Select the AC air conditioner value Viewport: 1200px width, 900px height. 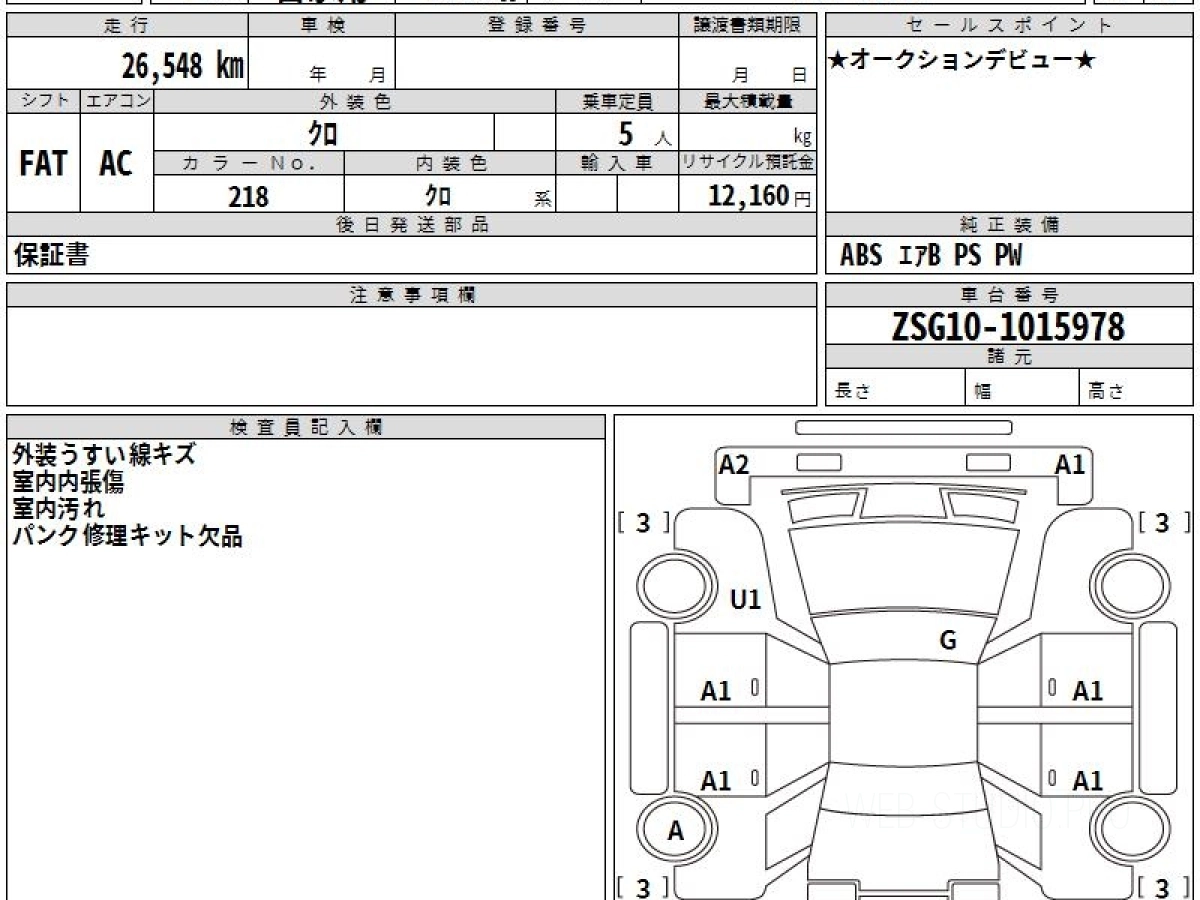click(116, 164)
